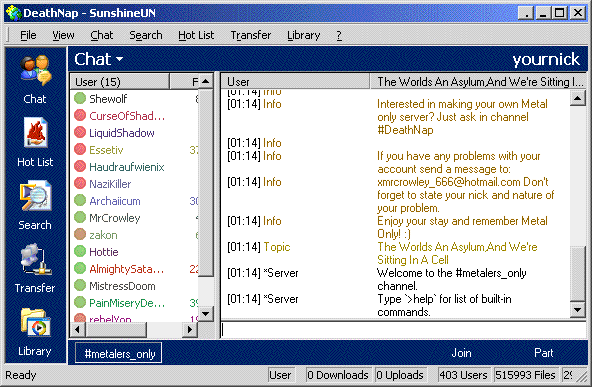Click the red status icon beside NaziKiller
Viewport: 592px width, 387px height.
point(80,183)
